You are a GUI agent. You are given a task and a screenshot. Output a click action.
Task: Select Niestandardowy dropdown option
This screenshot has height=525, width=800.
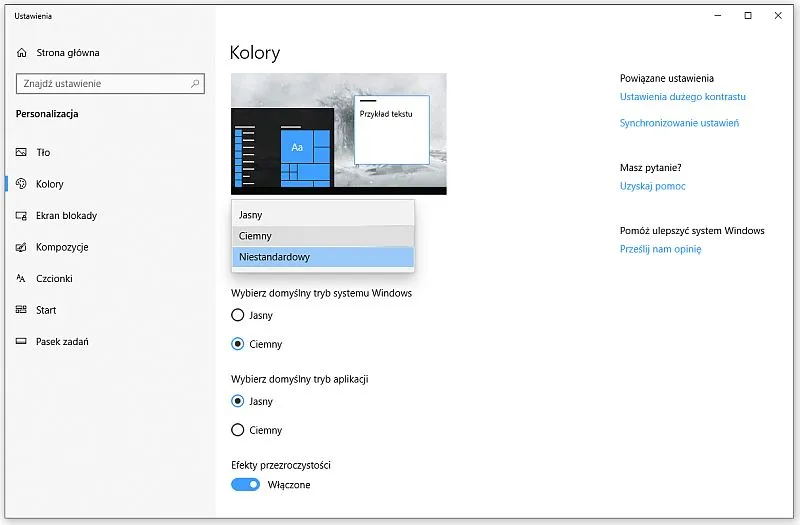pos(322,257)
